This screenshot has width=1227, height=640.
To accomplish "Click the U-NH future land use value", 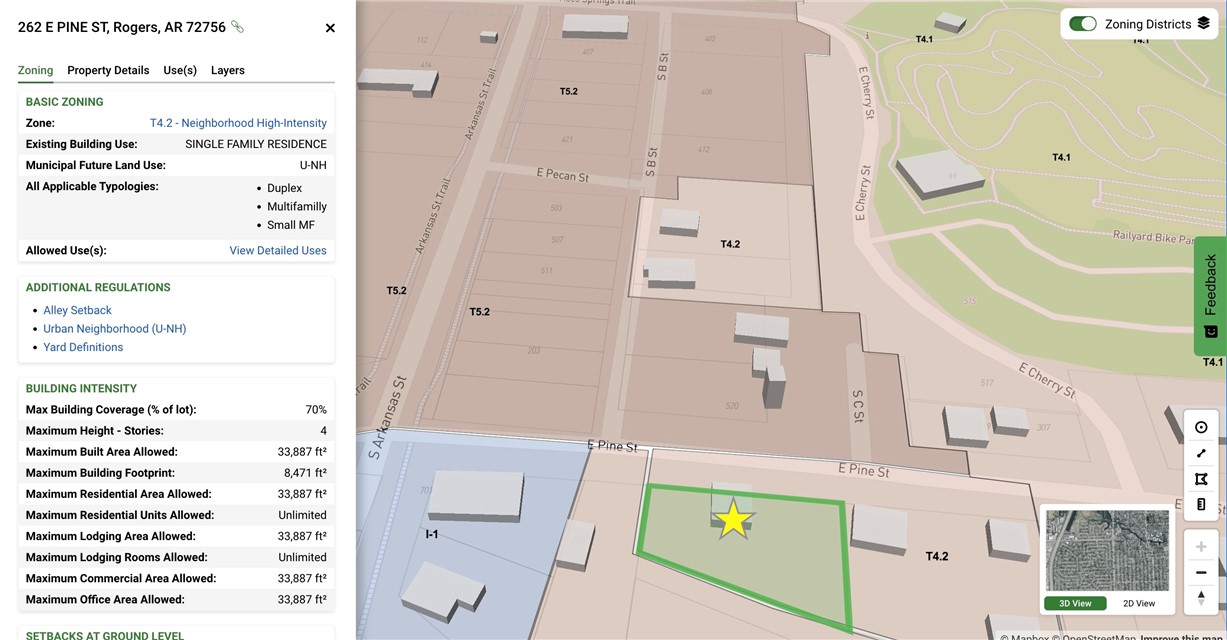I will (x=313, y=166).
